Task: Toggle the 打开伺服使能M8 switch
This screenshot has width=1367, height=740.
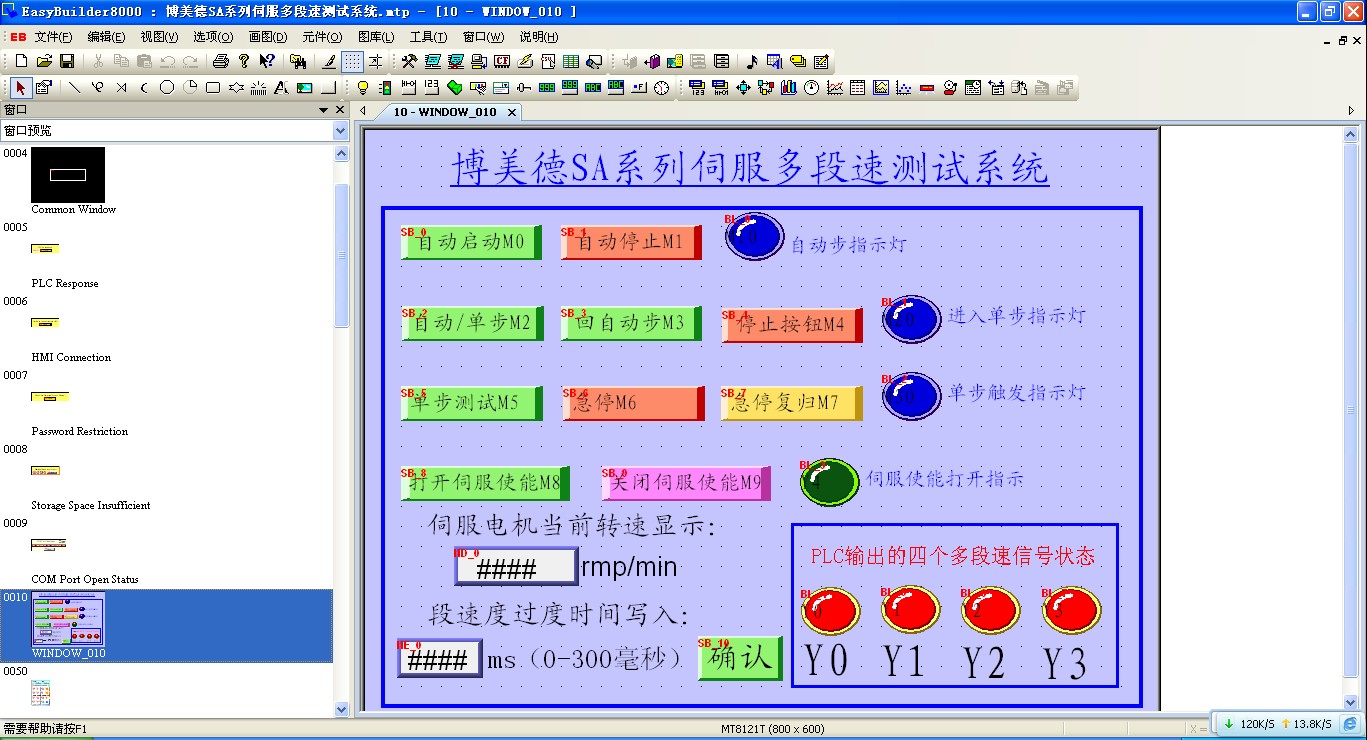Action: click(x=486, y=483)
